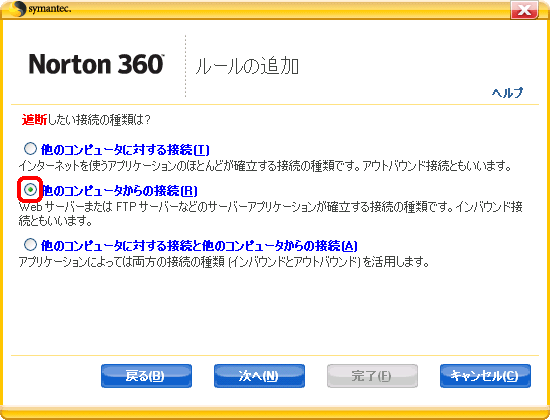Click the description mentioning インバウンドとアウトバウンド
This screenshot has width=550, height=420.
(x=224, y=262)
